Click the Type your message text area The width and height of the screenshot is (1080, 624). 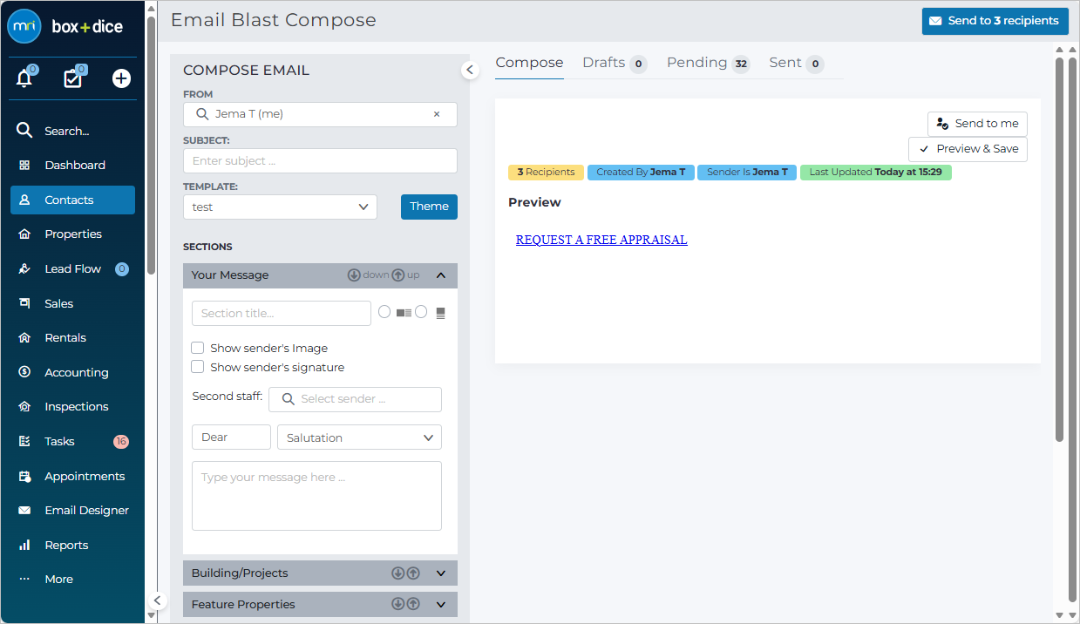tap(317, 496)
